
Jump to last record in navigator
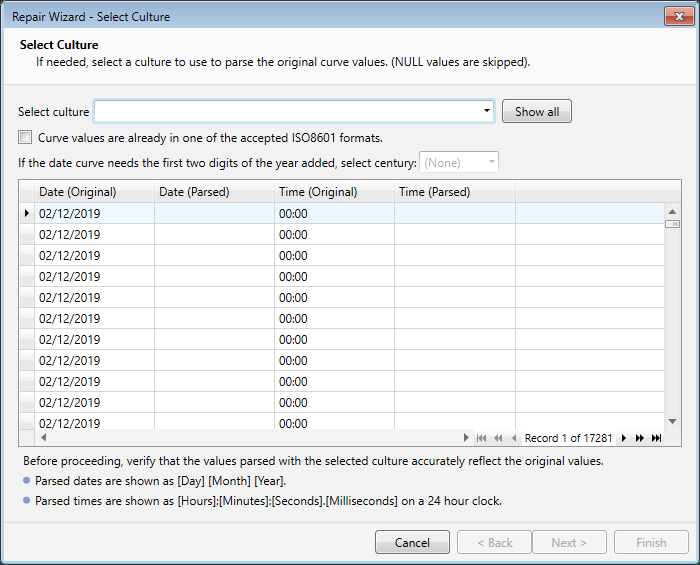point(657,438)
